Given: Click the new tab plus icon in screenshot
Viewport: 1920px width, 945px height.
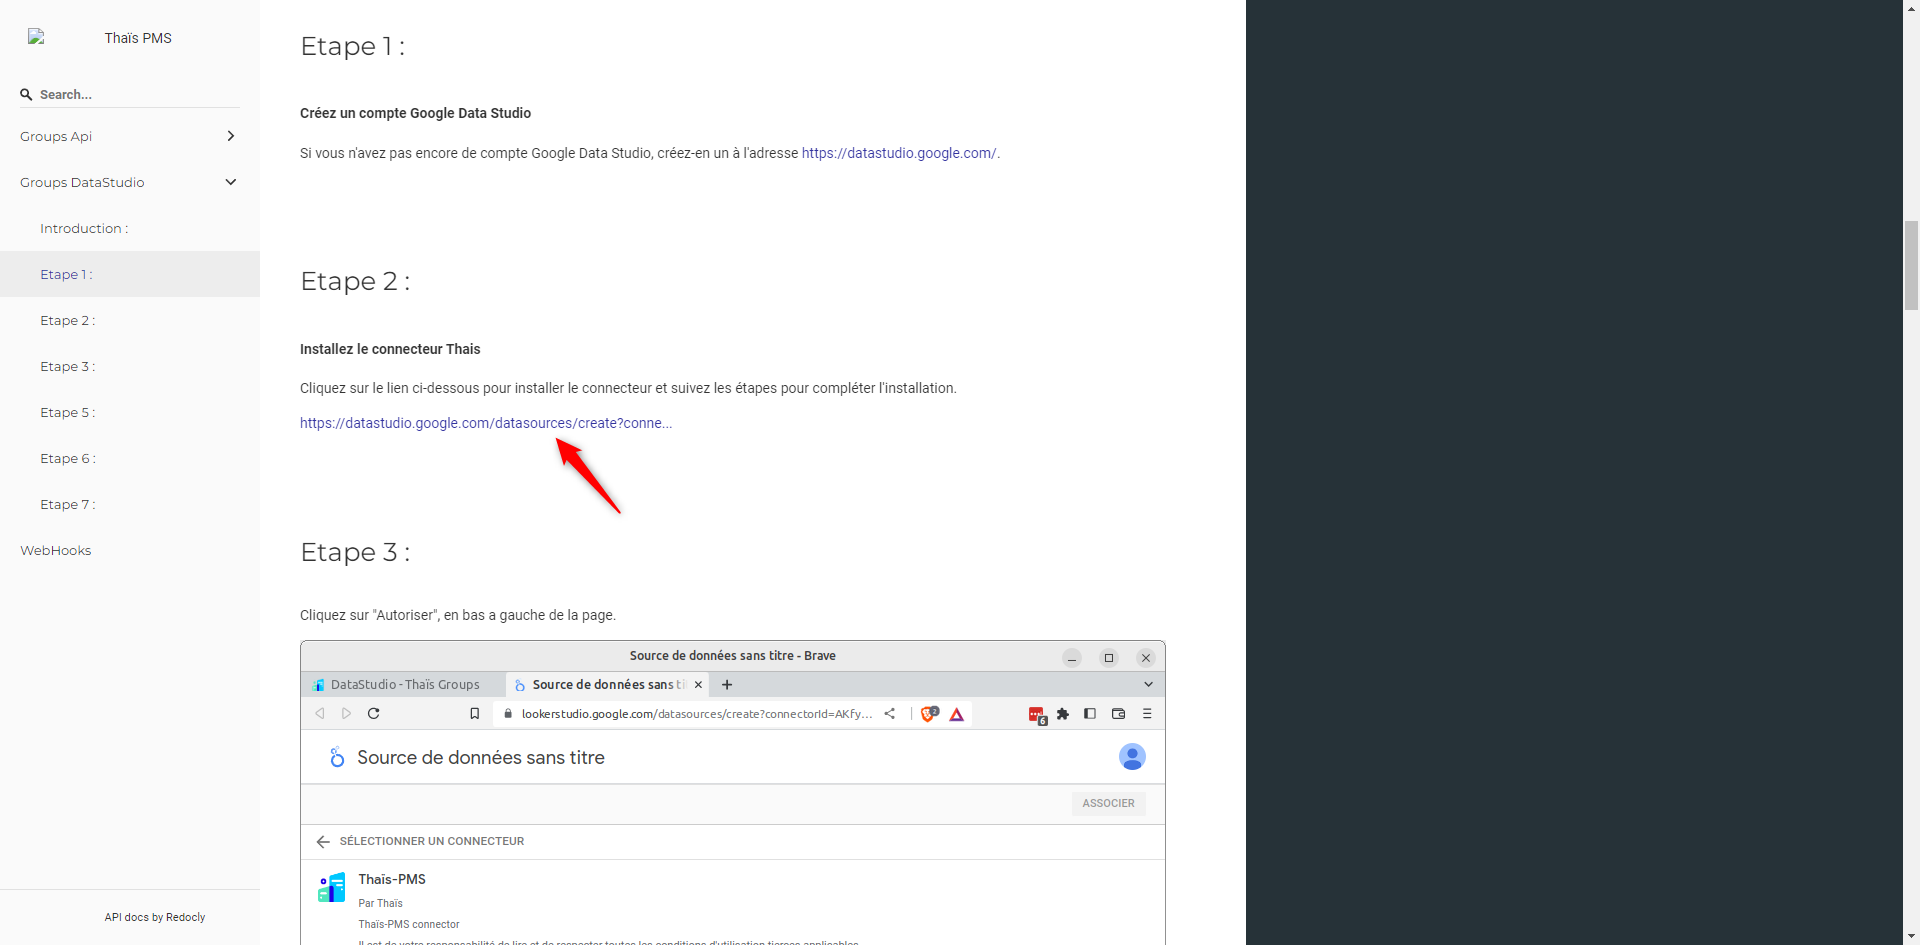Looking at the screenshot, I should (727, 685).
